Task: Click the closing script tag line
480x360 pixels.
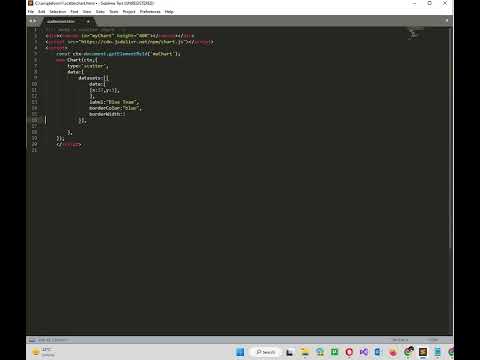Action: pos(69,144)
